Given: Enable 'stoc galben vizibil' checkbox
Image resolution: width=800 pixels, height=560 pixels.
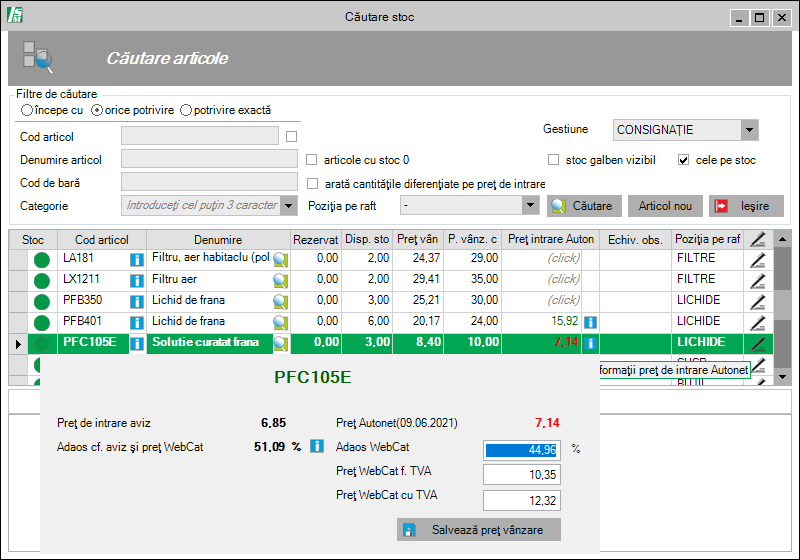Looking at the screenshot, I should click(x=553, y=160).
